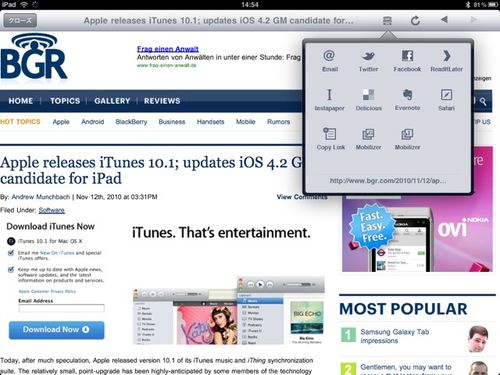Choose the Copy Link icon
The image size is (500, 375).
330,134
